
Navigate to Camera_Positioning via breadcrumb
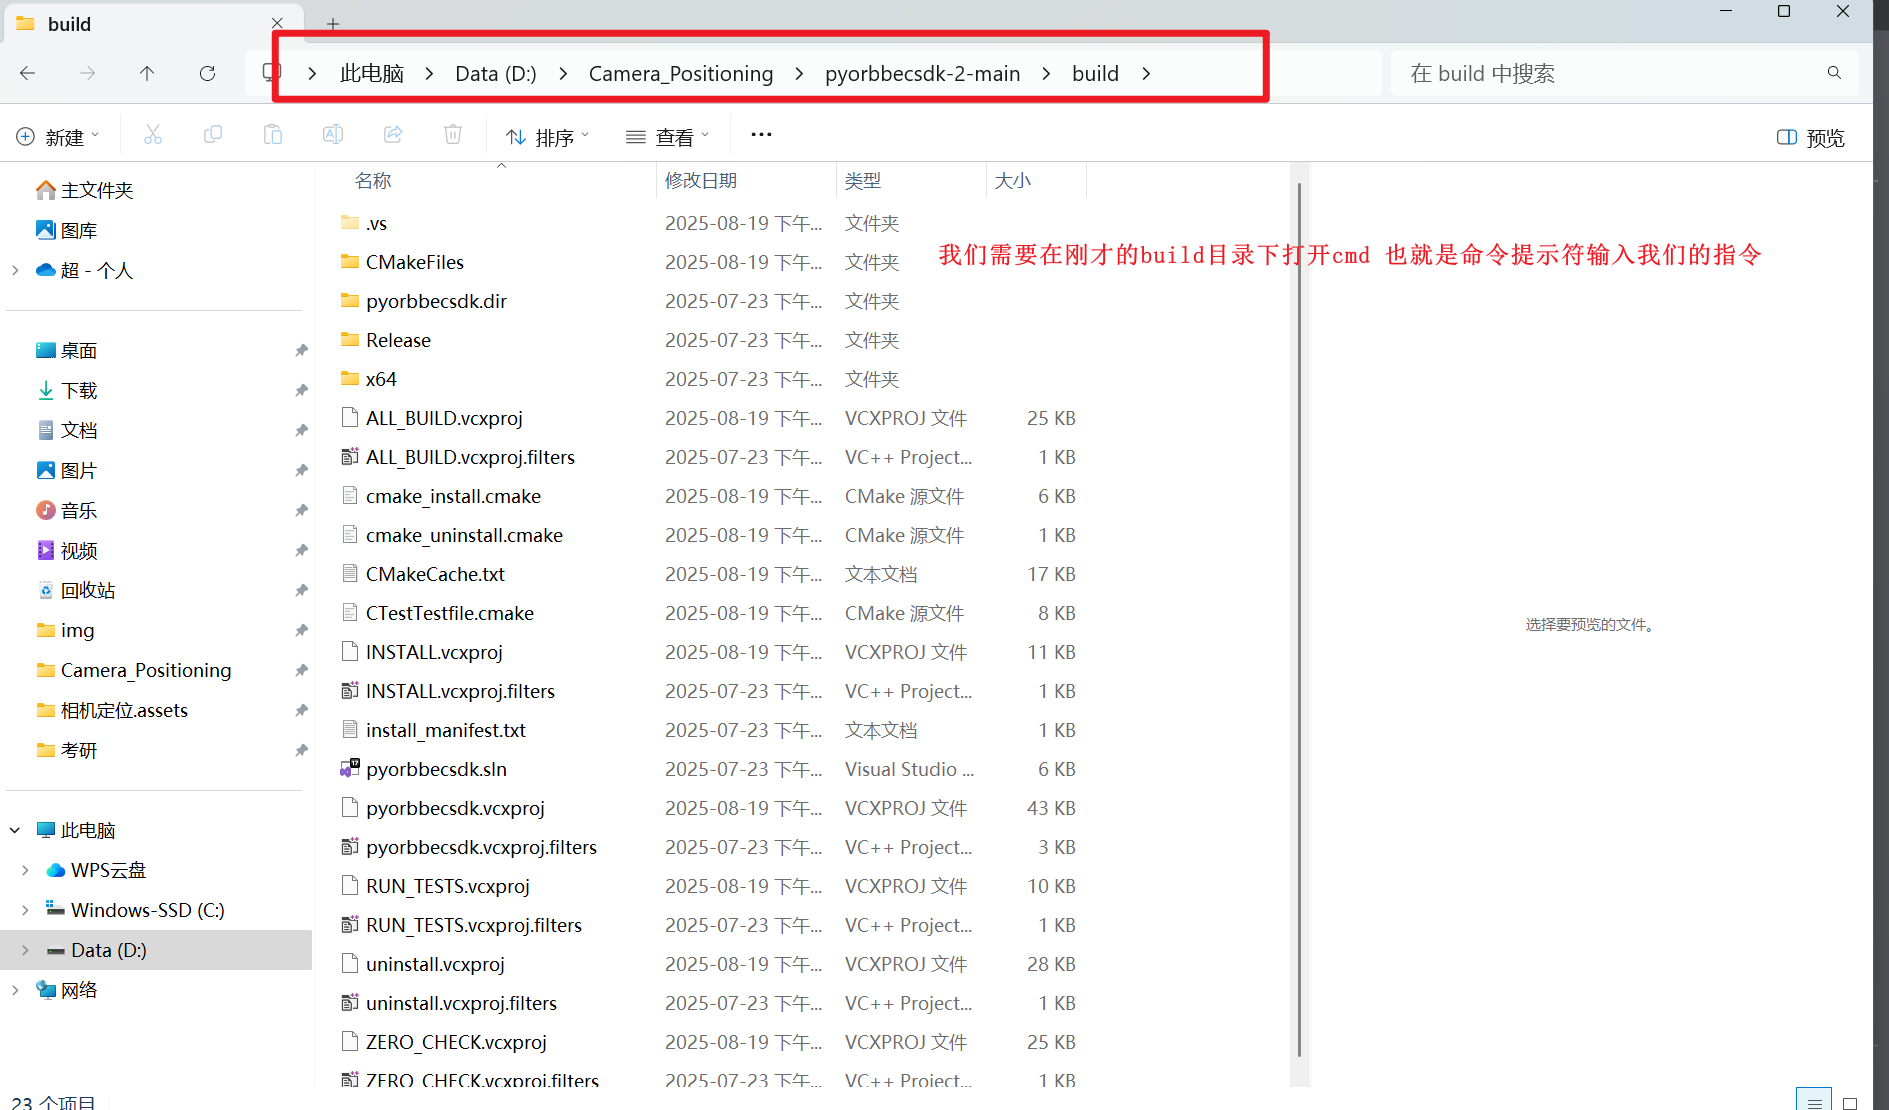click(681, 72)
